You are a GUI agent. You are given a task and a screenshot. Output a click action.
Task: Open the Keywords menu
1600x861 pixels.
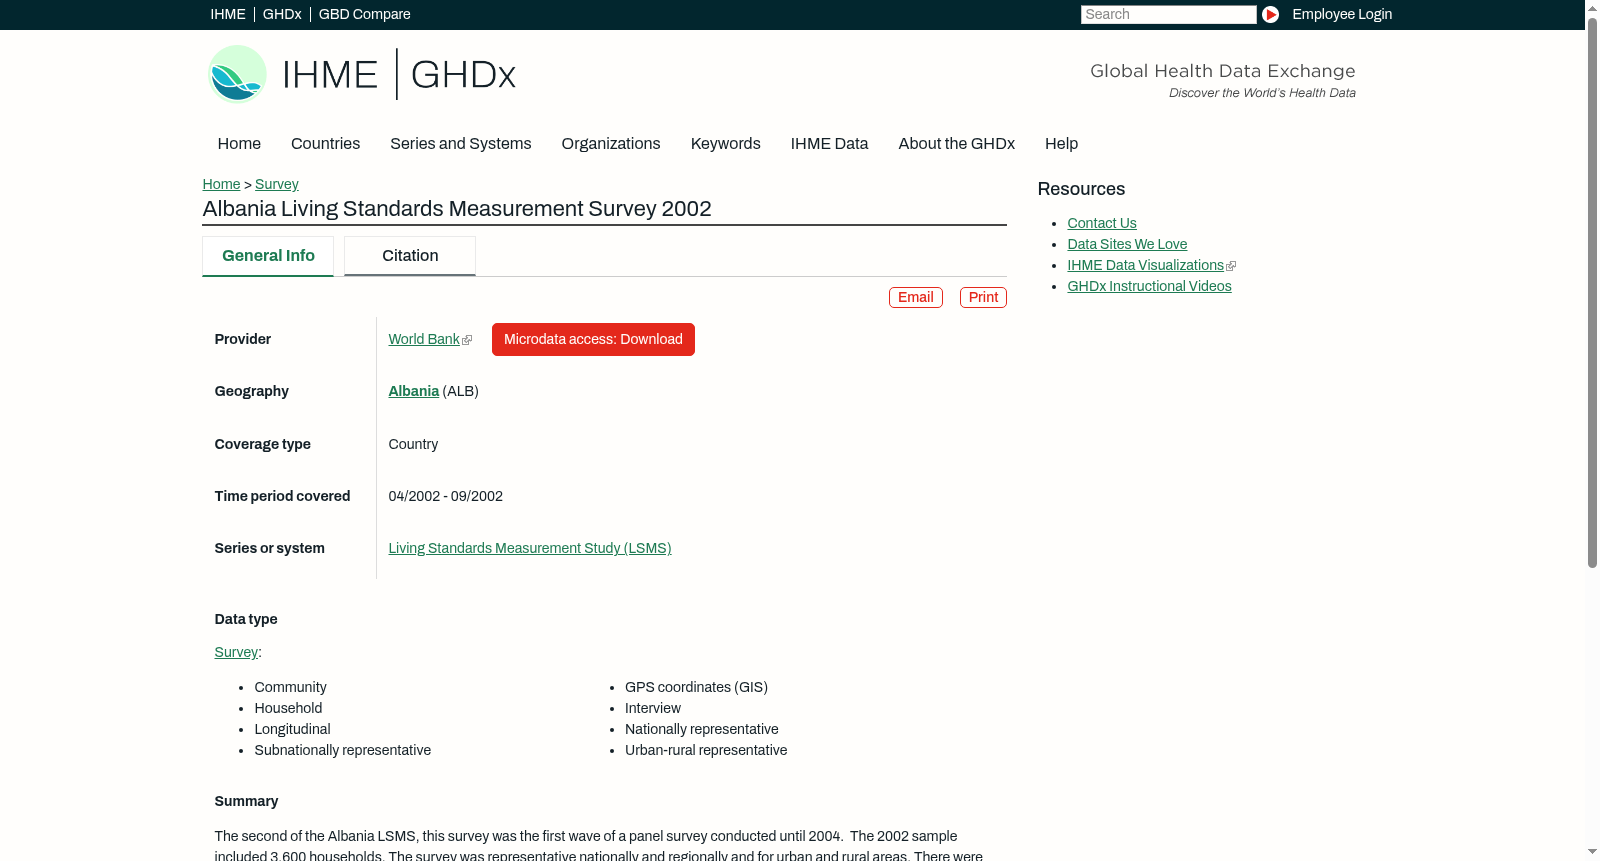(726, 144)
